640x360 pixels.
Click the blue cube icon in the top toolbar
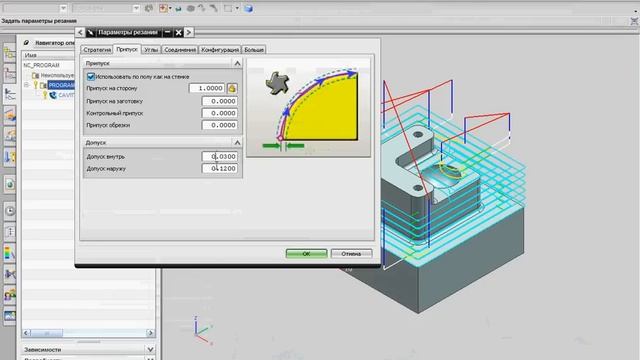click(248, 8)
